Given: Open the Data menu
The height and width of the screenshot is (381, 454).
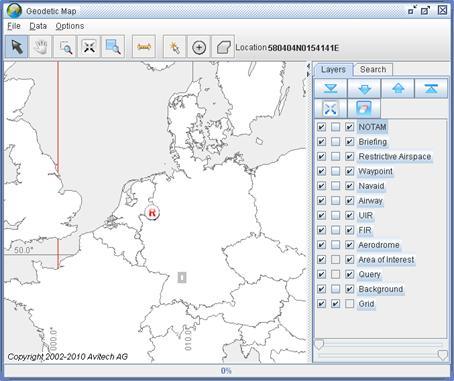Looking at the screenshot, I should coord(38,26).
